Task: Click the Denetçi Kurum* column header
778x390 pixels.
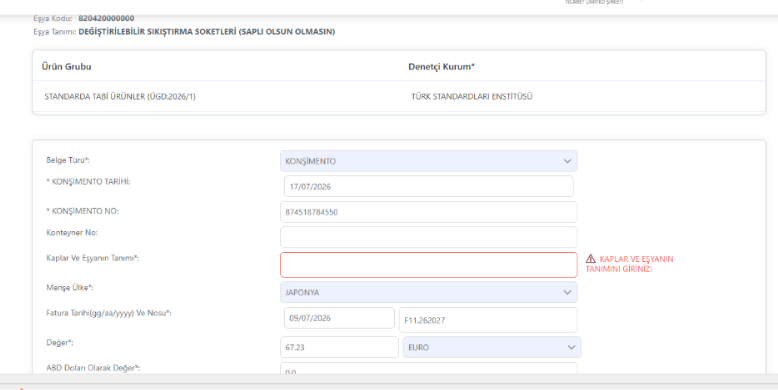Action: 442,66
